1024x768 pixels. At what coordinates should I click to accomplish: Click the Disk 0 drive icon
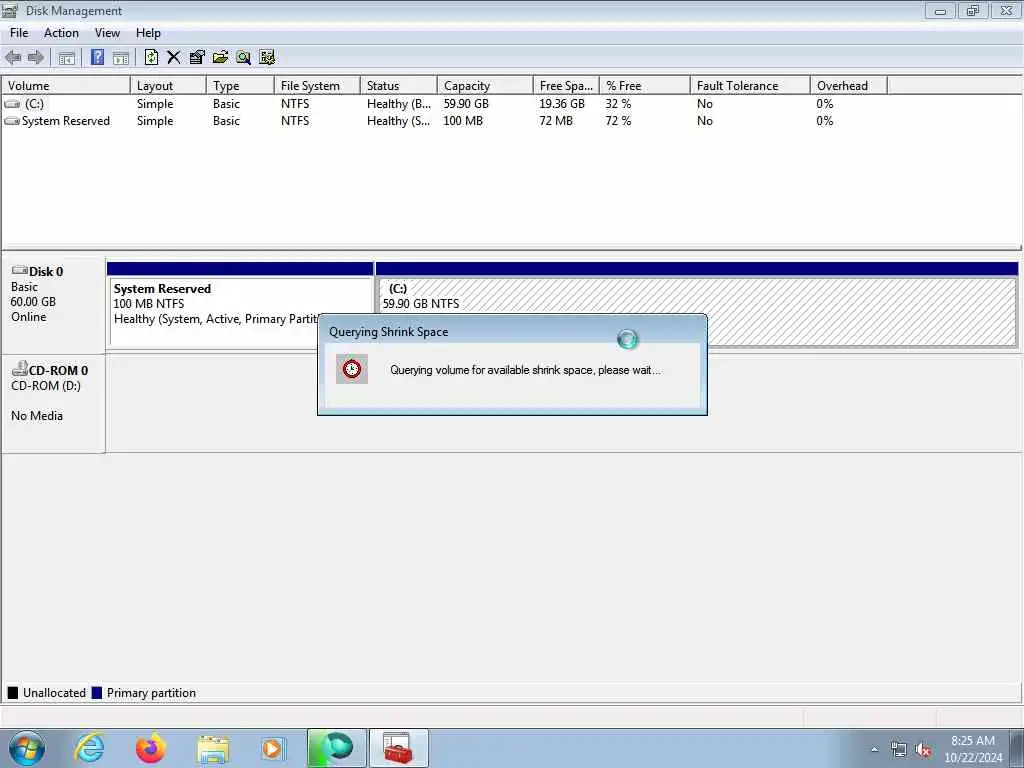(x=20, y=270)
